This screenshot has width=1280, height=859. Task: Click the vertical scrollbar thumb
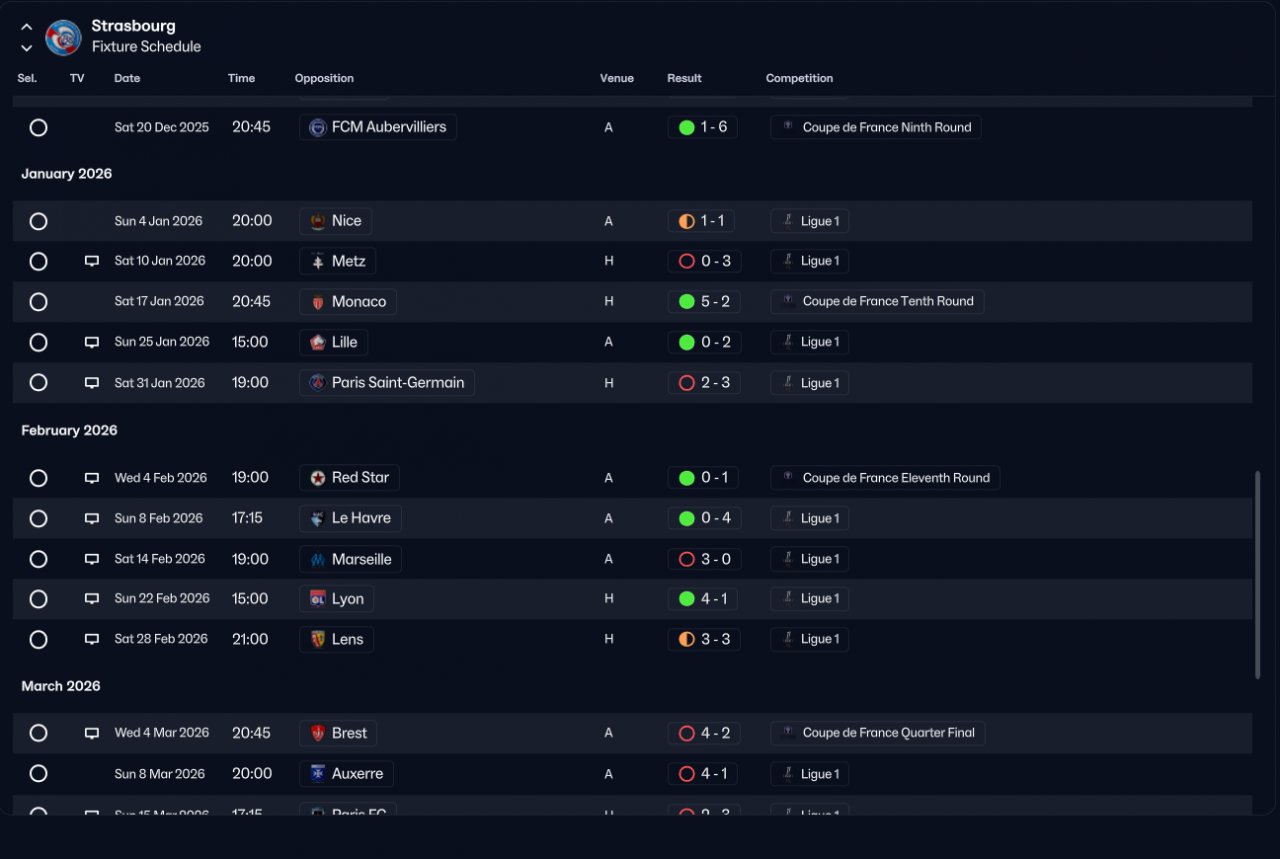point(1257,576)
